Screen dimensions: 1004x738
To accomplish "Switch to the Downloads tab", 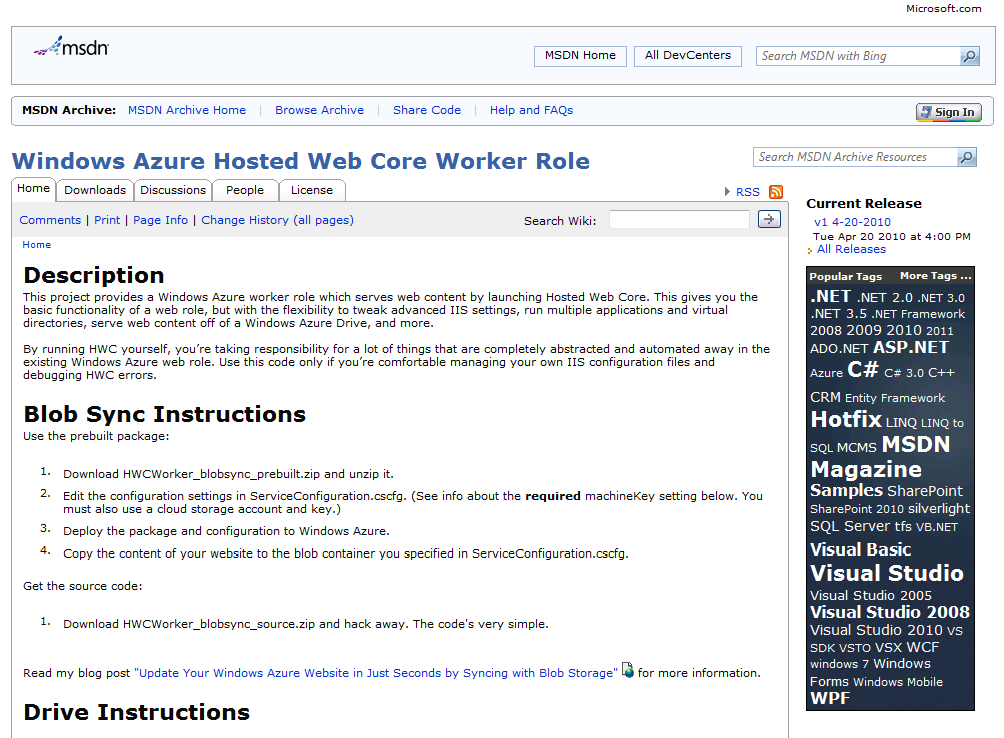I will [x=95, y=190].
